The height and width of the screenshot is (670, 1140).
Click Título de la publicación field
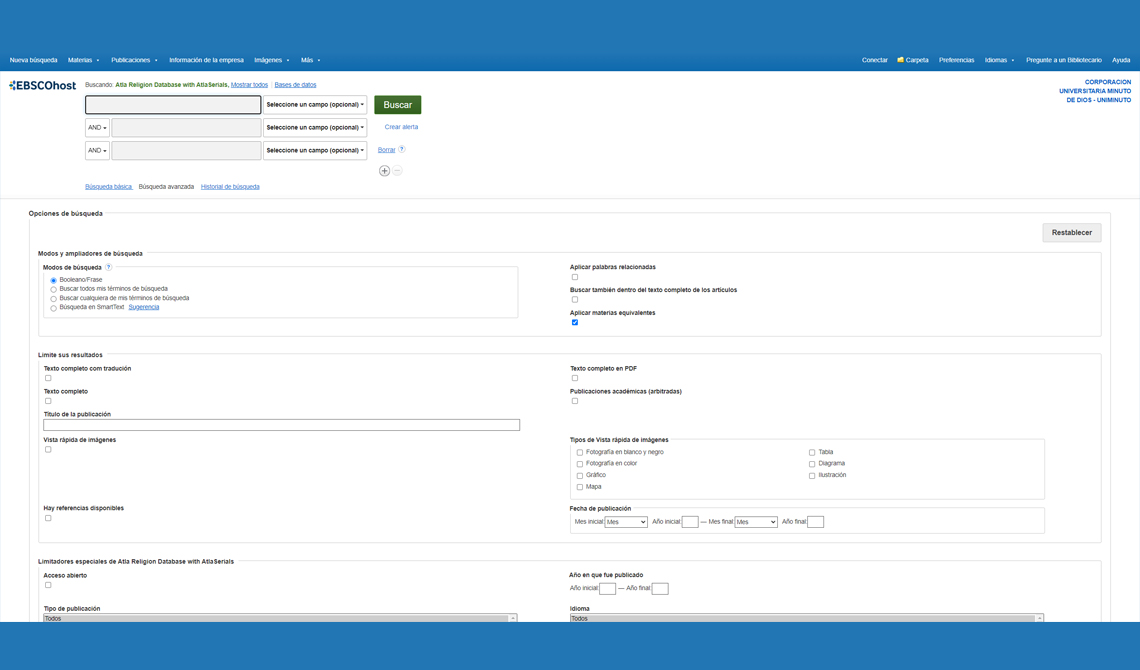click(x=281, y=425)
